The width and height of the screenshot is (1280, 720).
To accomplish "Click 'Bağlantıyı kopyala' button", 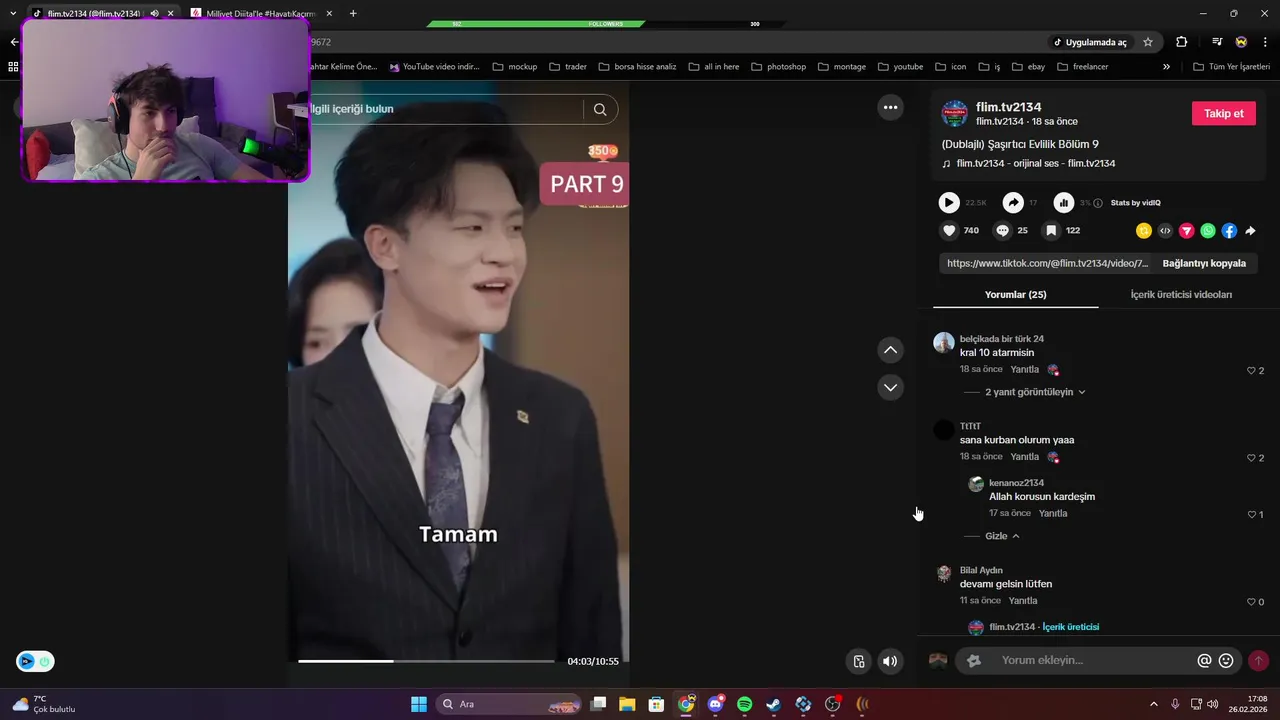I will point(1204,263).
